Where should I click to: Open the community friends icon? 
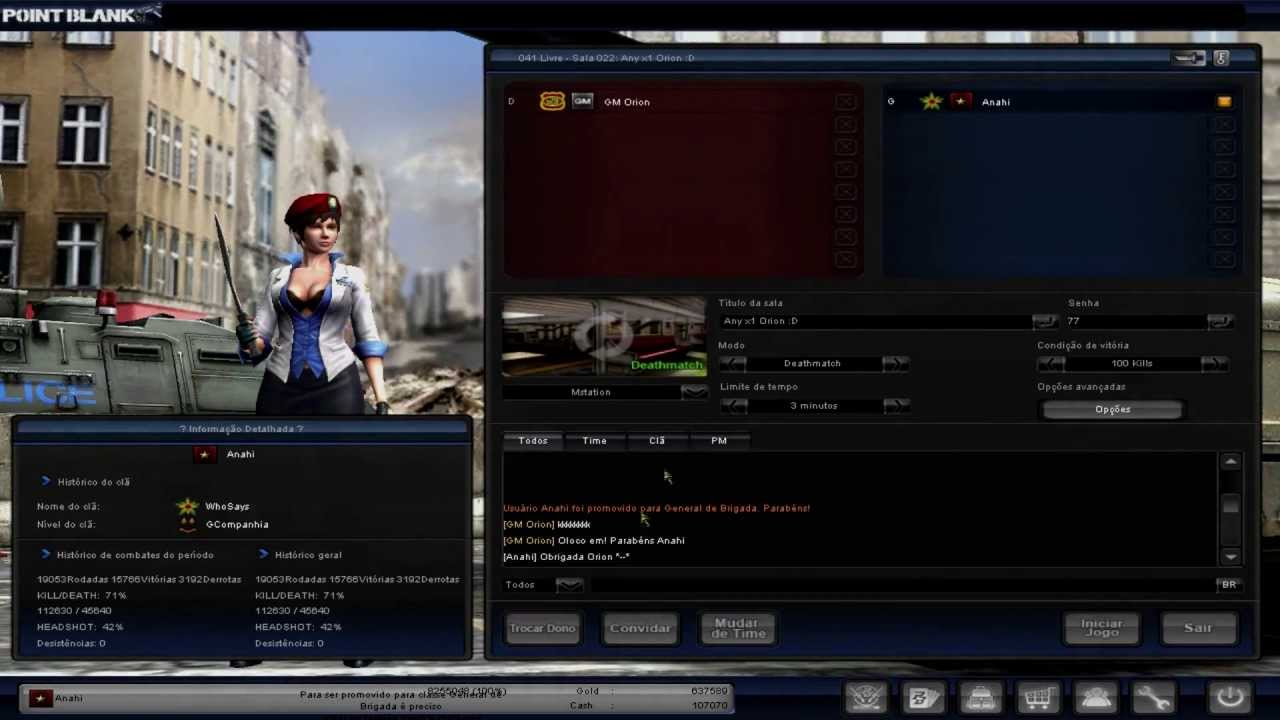point(1095,697)
